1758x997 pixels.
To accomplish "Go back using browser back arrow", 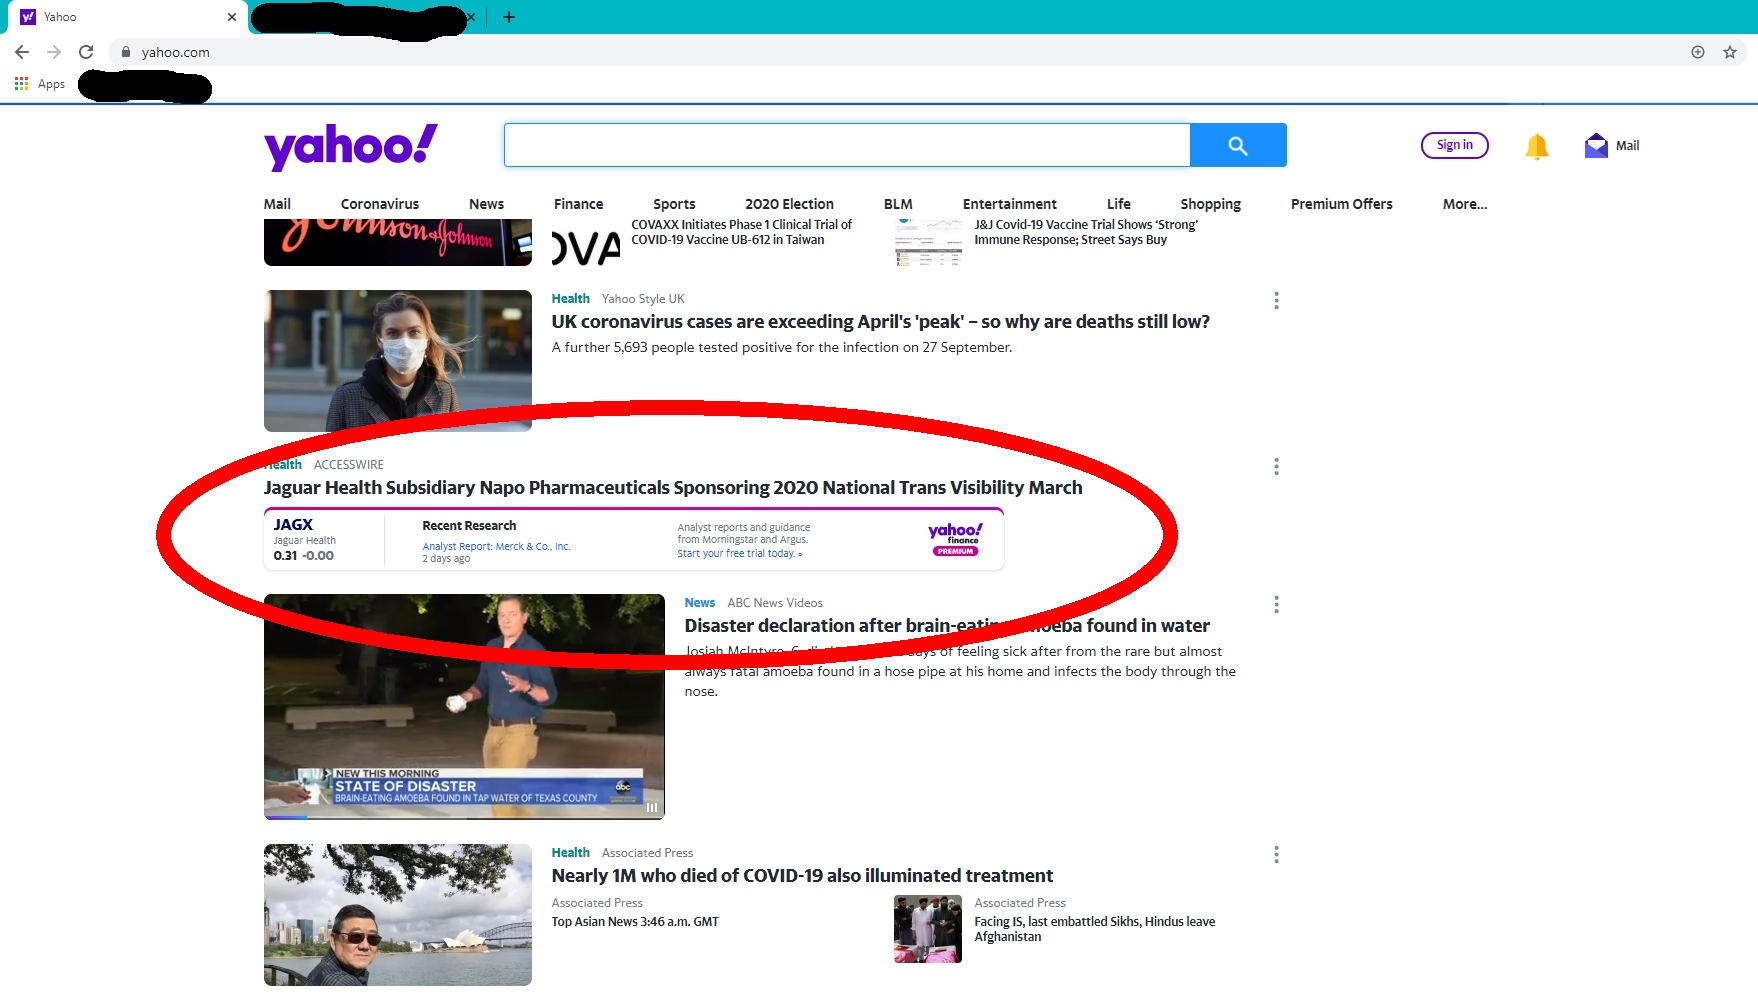I will click(x=22, y=52).
